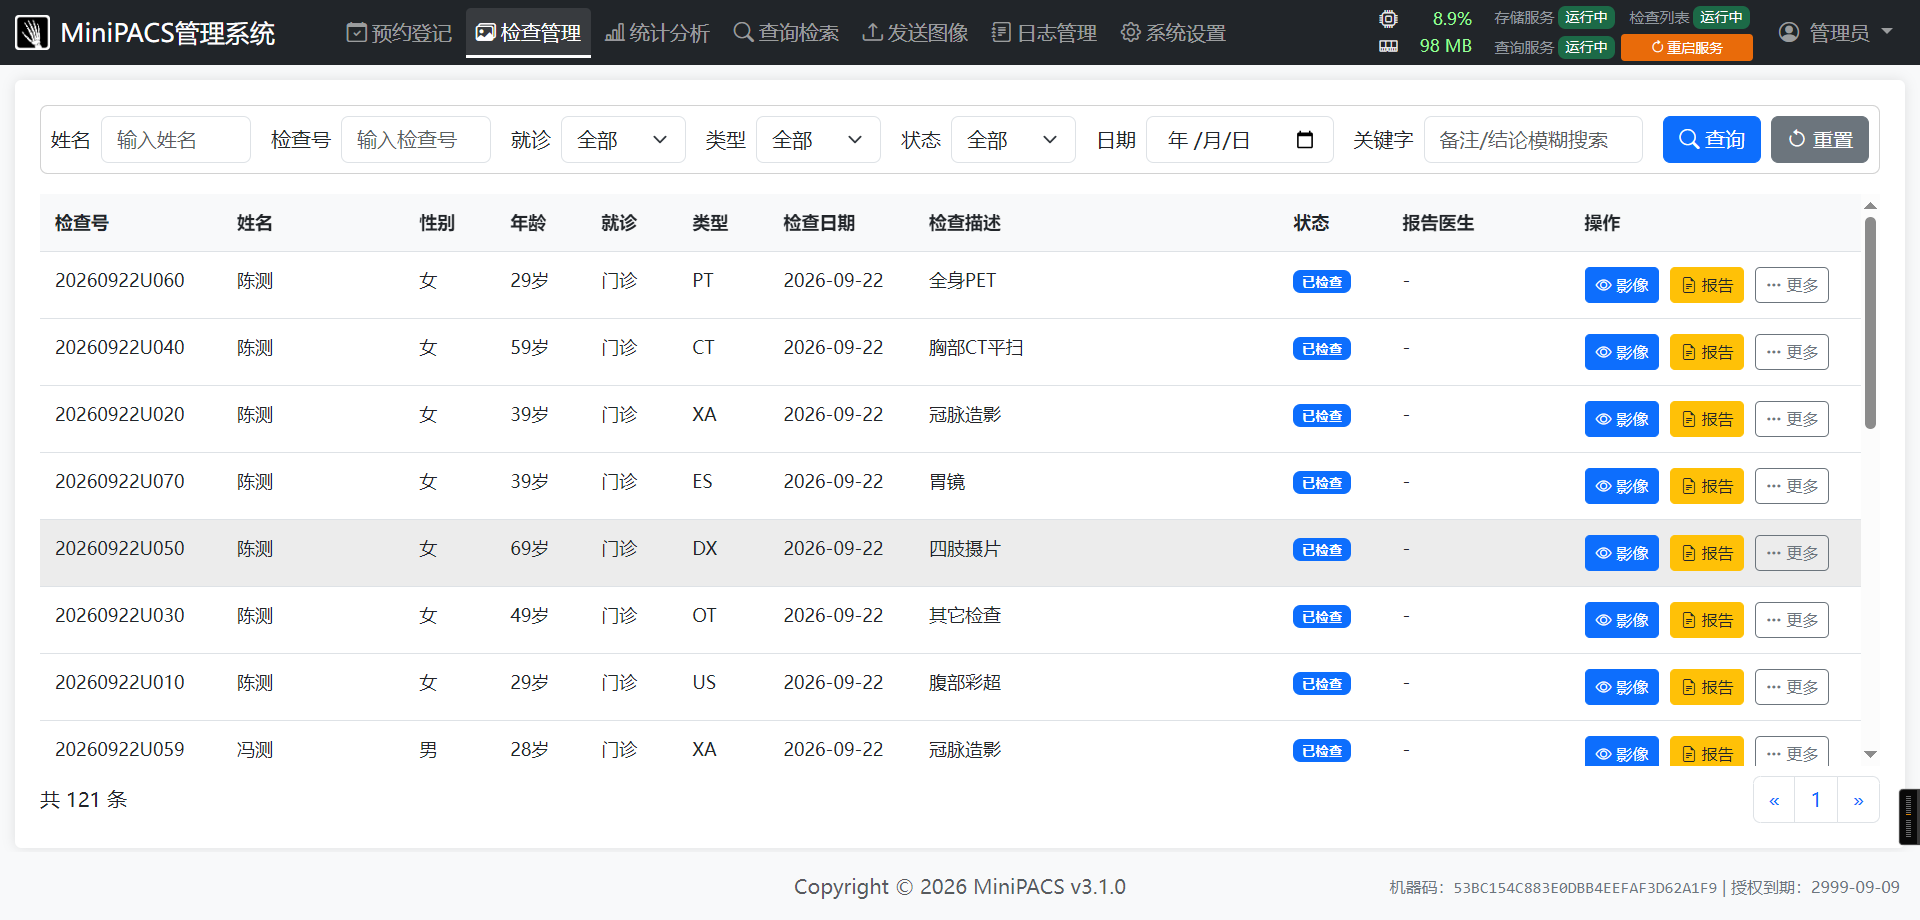The height and width of the screenshot is (920, 1920).
Task: Go to the previous page with «
Action: click(1774, 800)
